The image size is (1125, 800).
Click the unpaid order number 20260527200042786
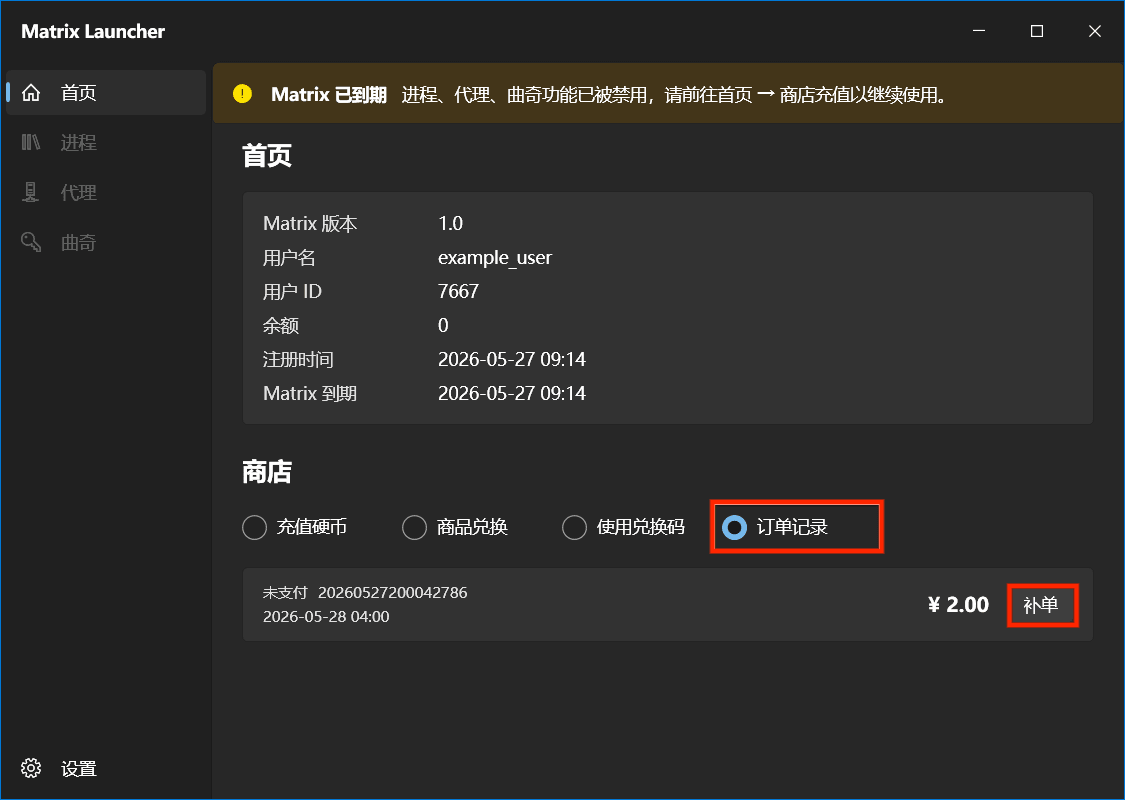click(x=392, y=593)
